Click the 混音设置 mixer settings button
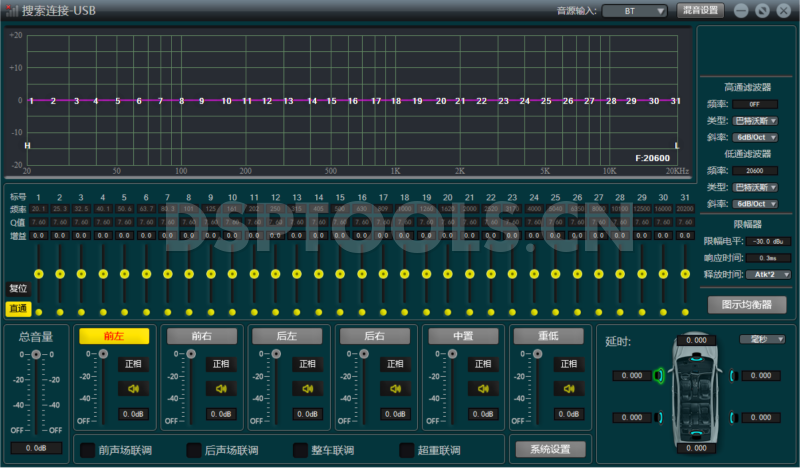The width and height of the screenshot is (800, 468). click(701, 10)
